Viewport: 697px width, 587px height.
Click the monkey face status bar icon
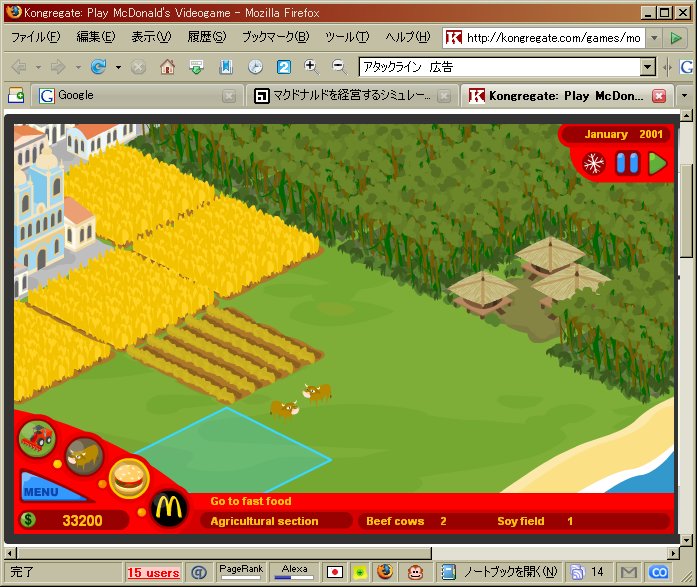[415, 572]
